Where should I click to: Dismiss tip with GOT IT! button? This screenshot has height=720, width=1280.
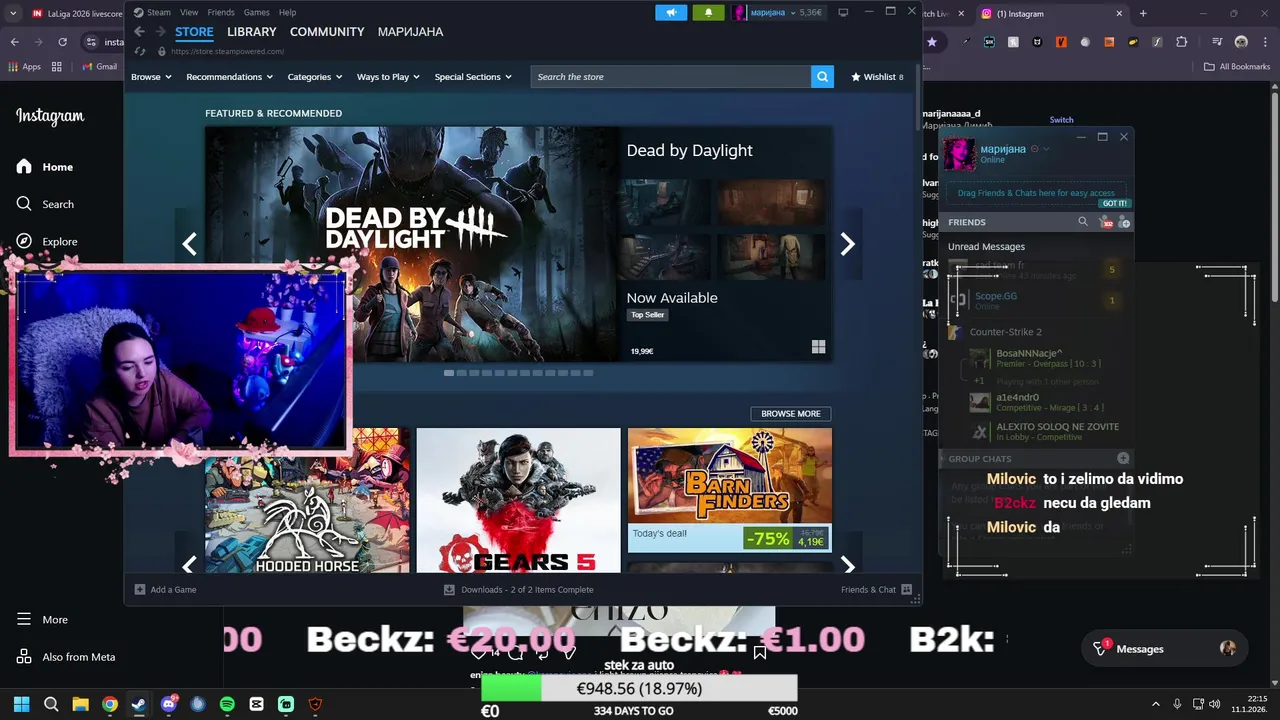click(x=1114, y=203)
